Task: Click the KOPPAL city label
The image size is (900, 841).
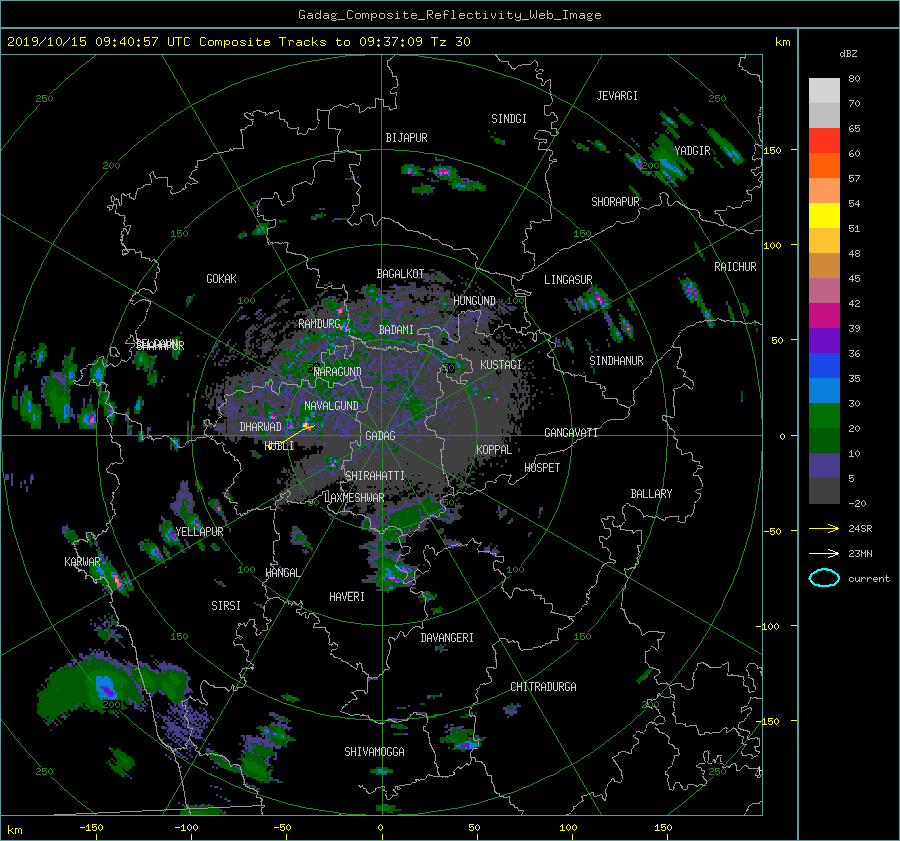Action: point(494,450)
